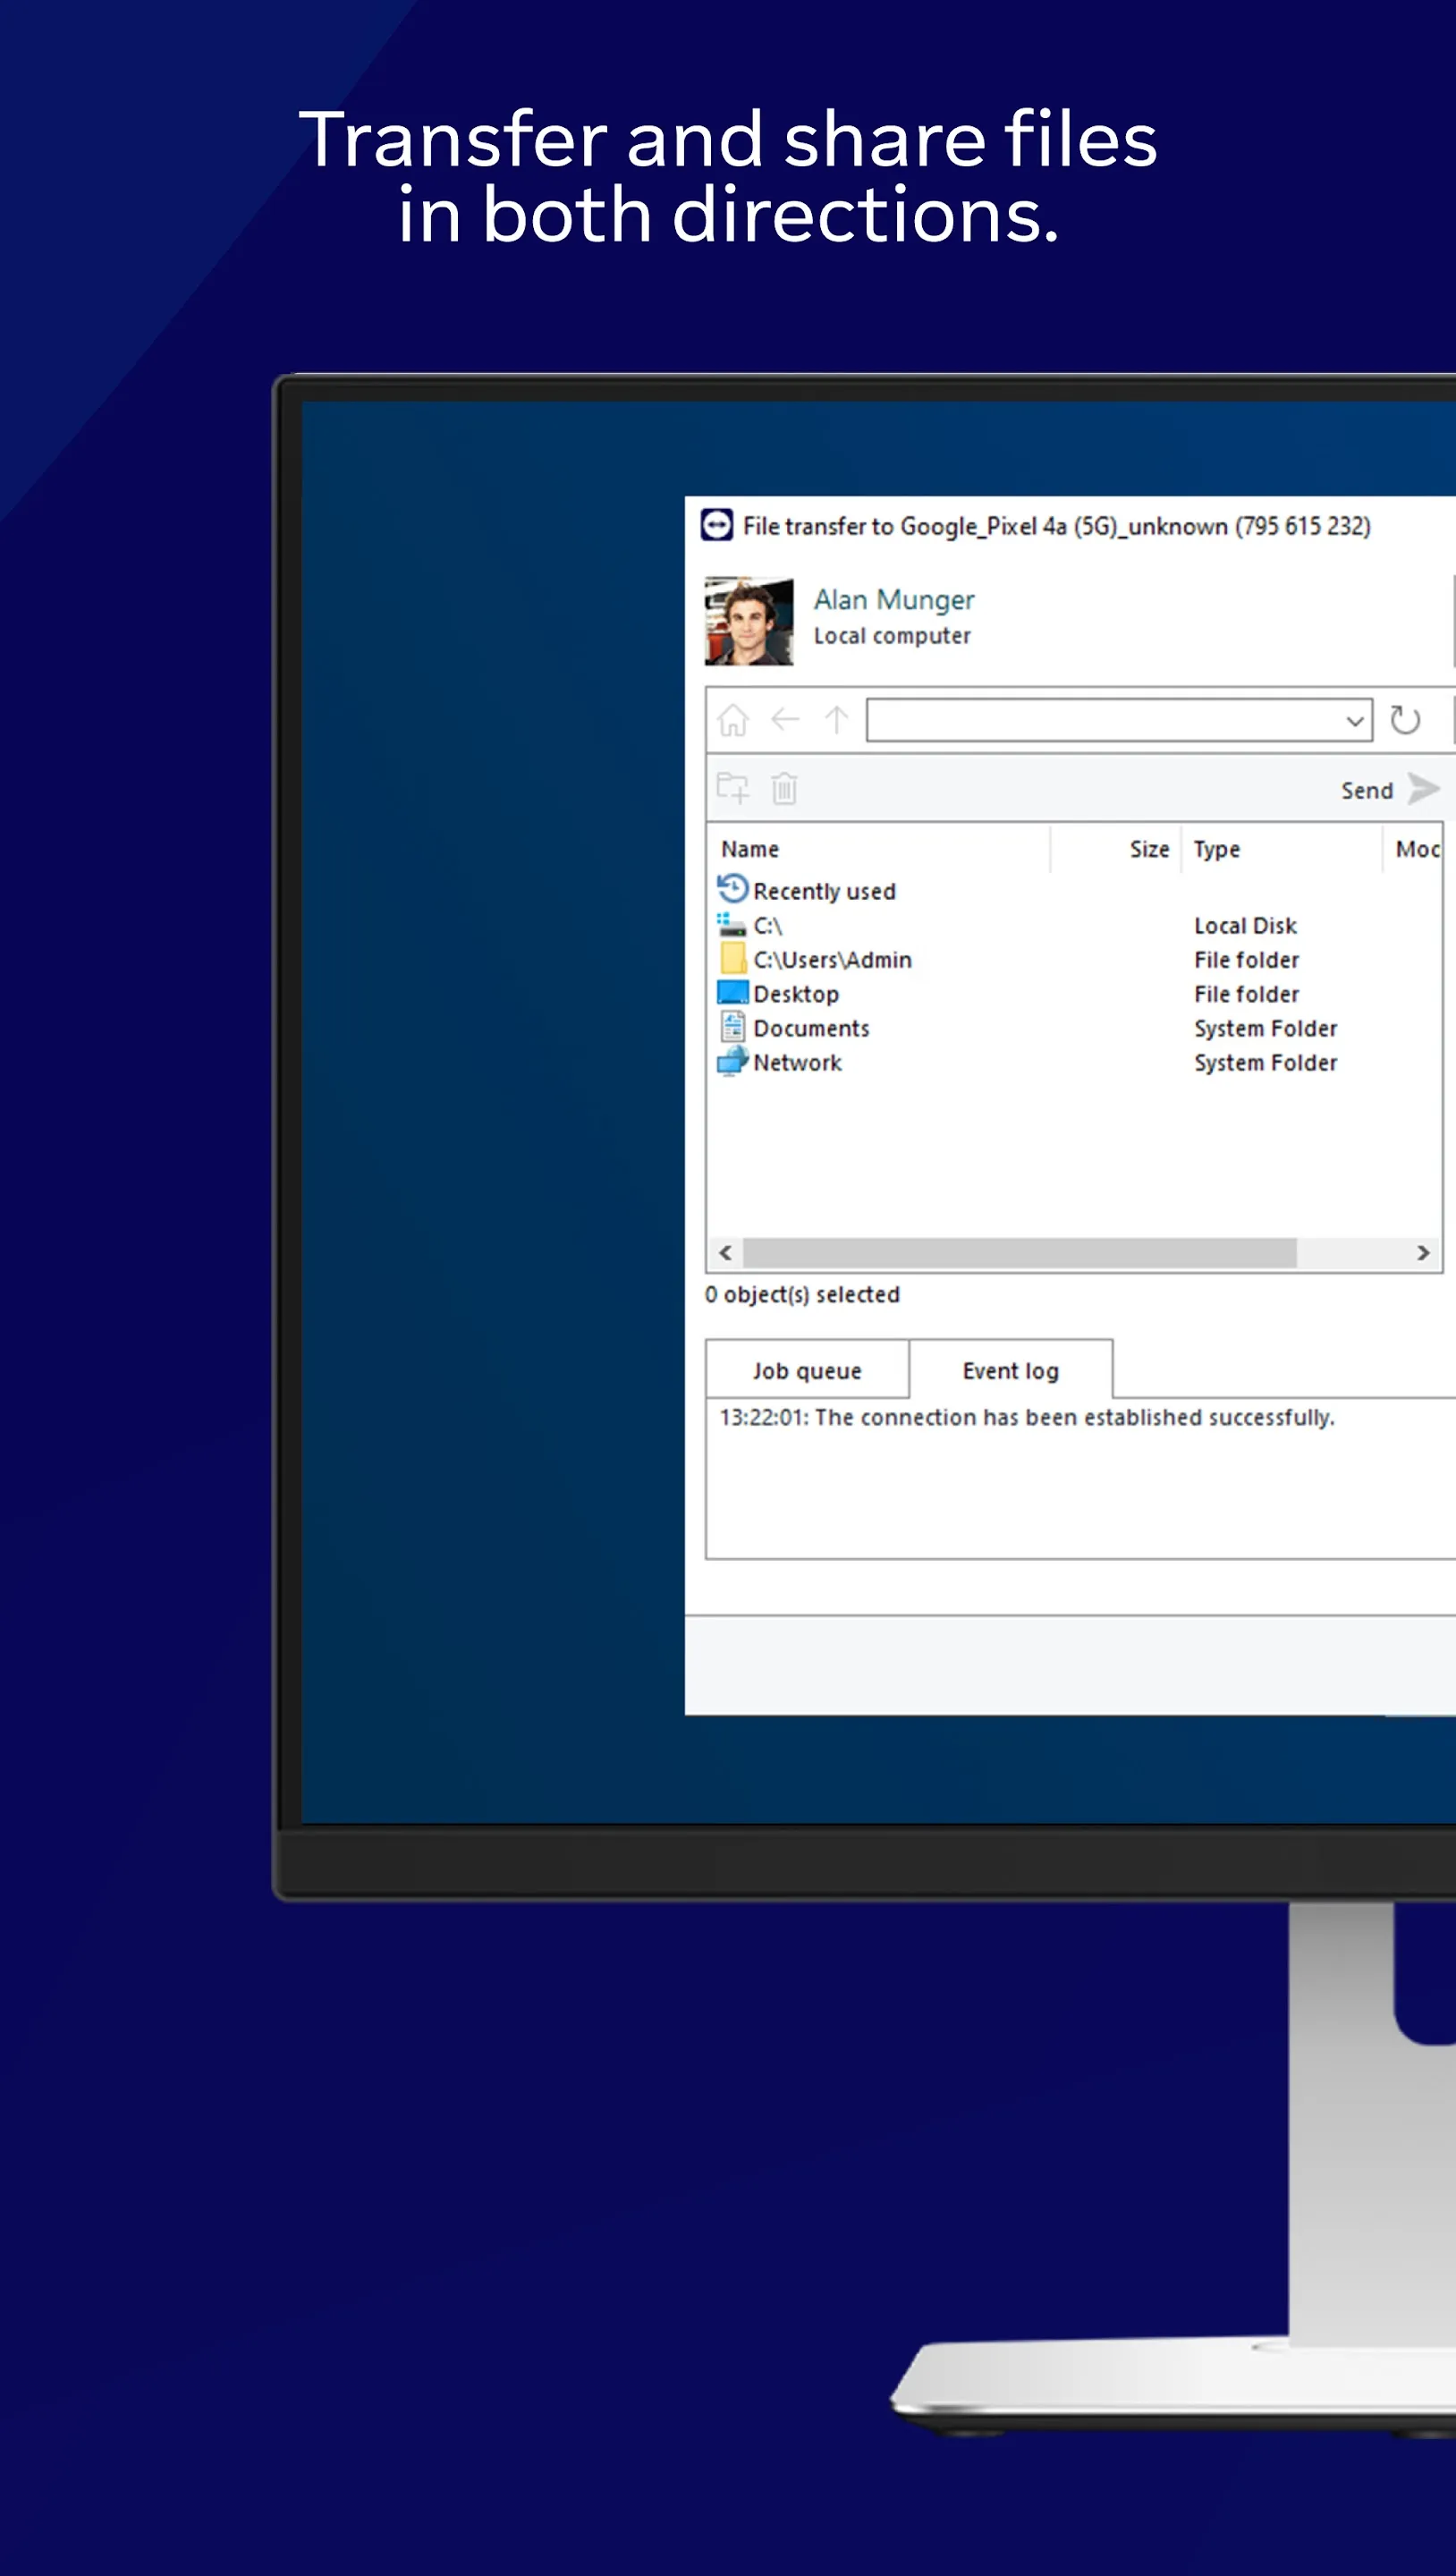Open the Network system folder
The image size is (1456, 2576).
tap(797, 1062)
